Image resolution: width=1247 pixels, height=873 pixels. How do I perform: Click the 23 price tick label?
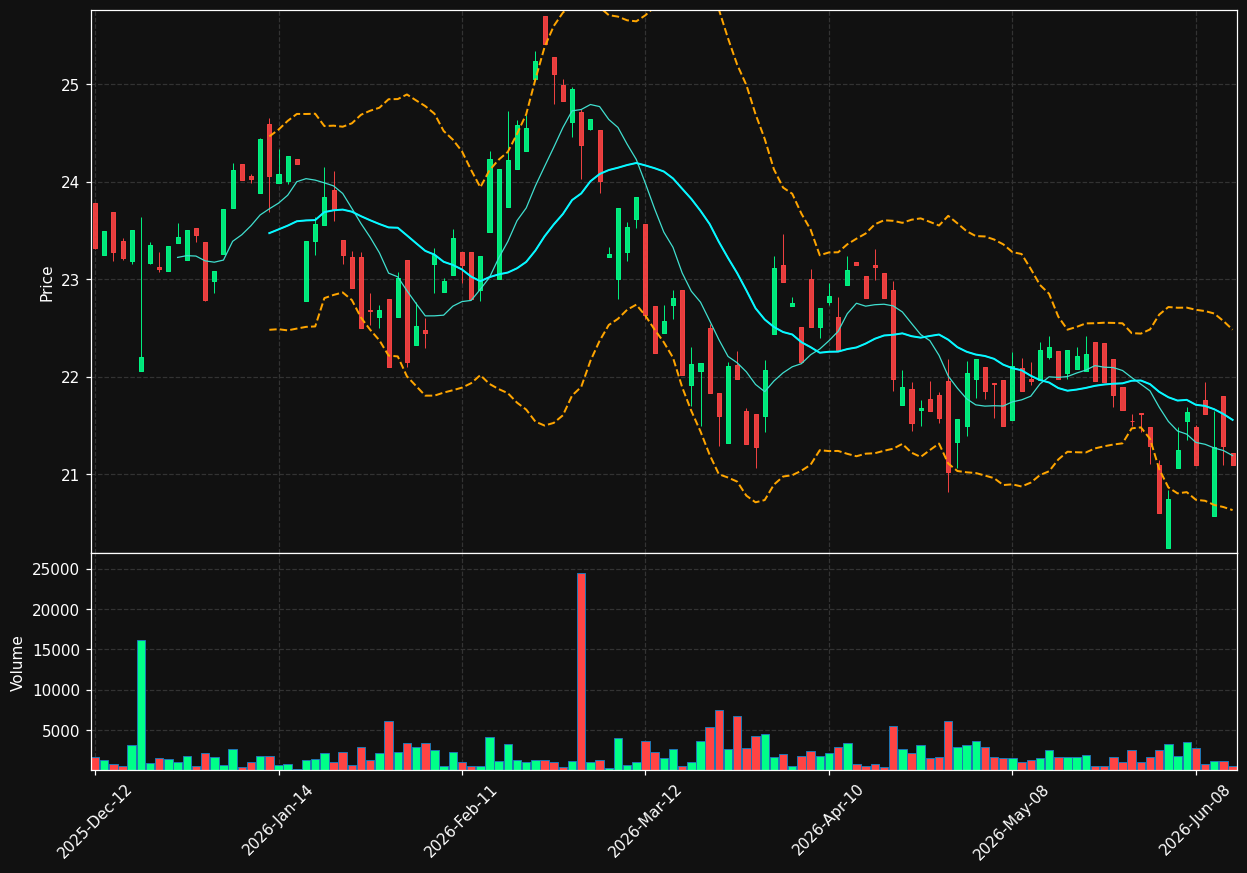click(68, 280)
